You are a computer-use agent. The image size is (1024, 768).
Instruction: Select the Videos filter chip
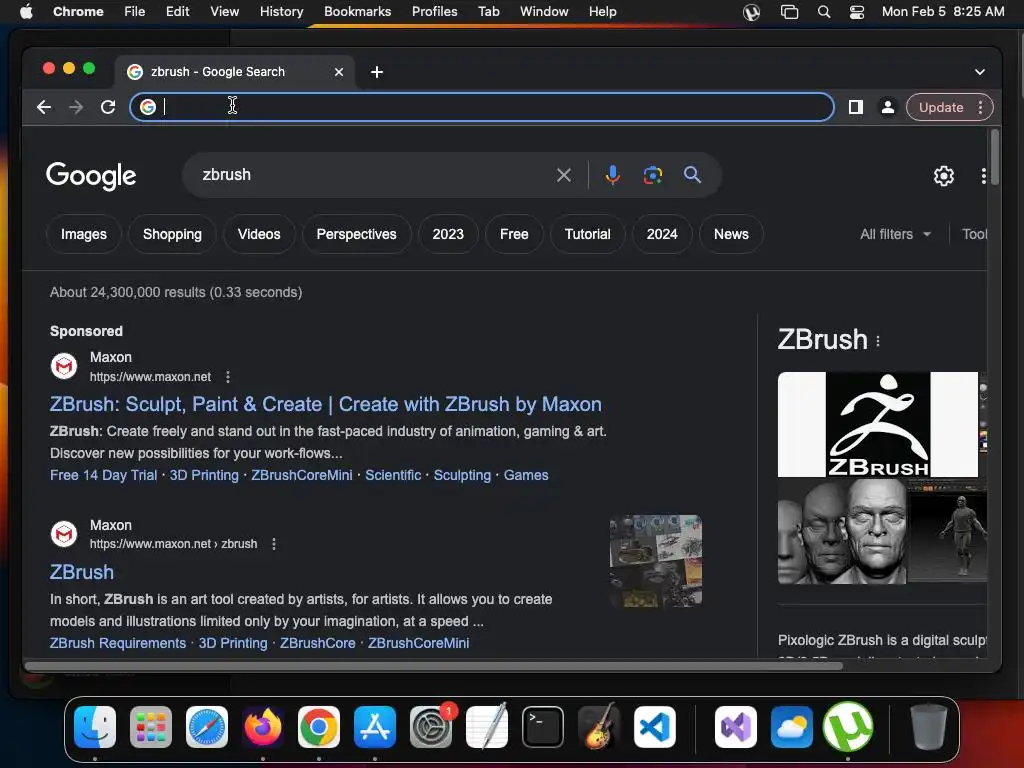tap(259, 234)
